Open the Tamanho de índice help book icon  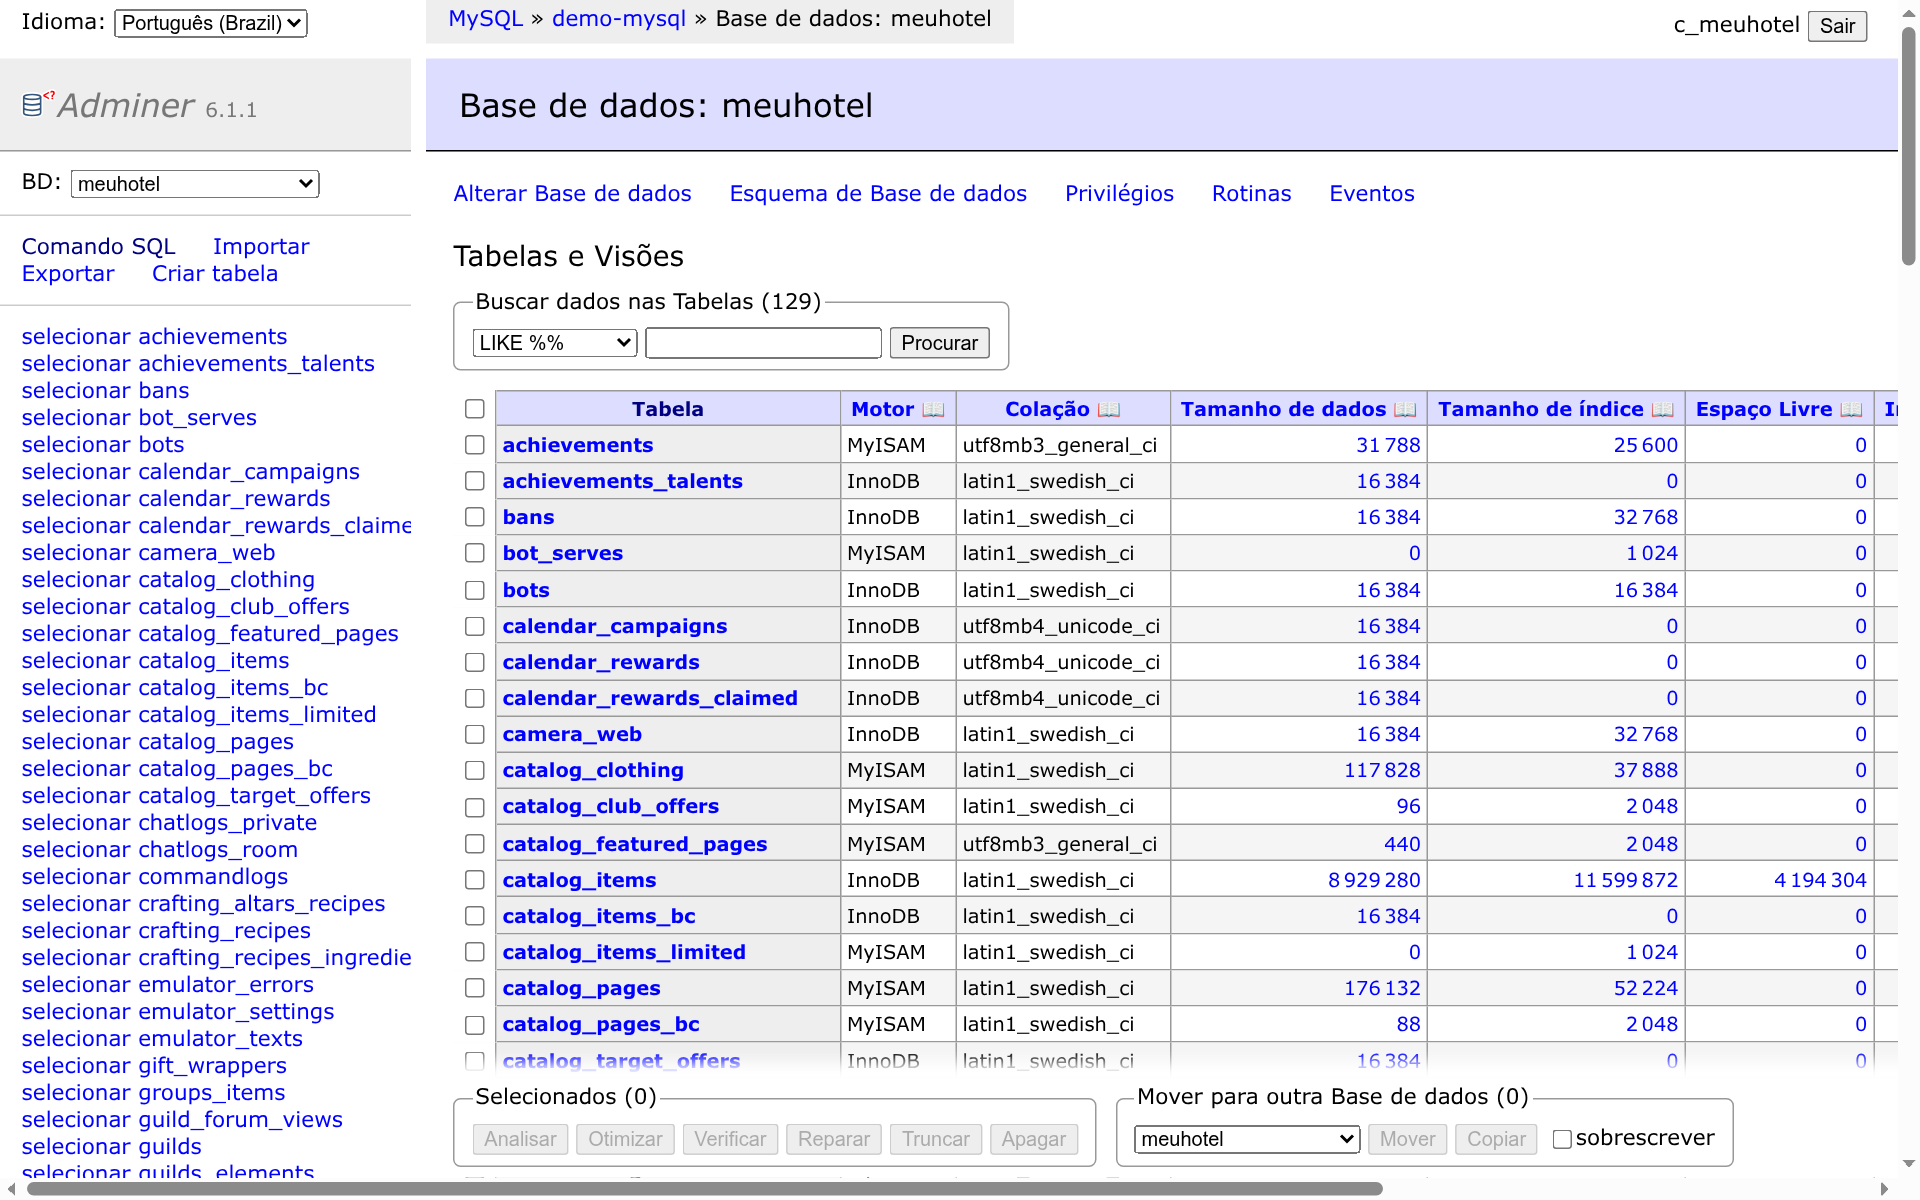point(1663,410)
